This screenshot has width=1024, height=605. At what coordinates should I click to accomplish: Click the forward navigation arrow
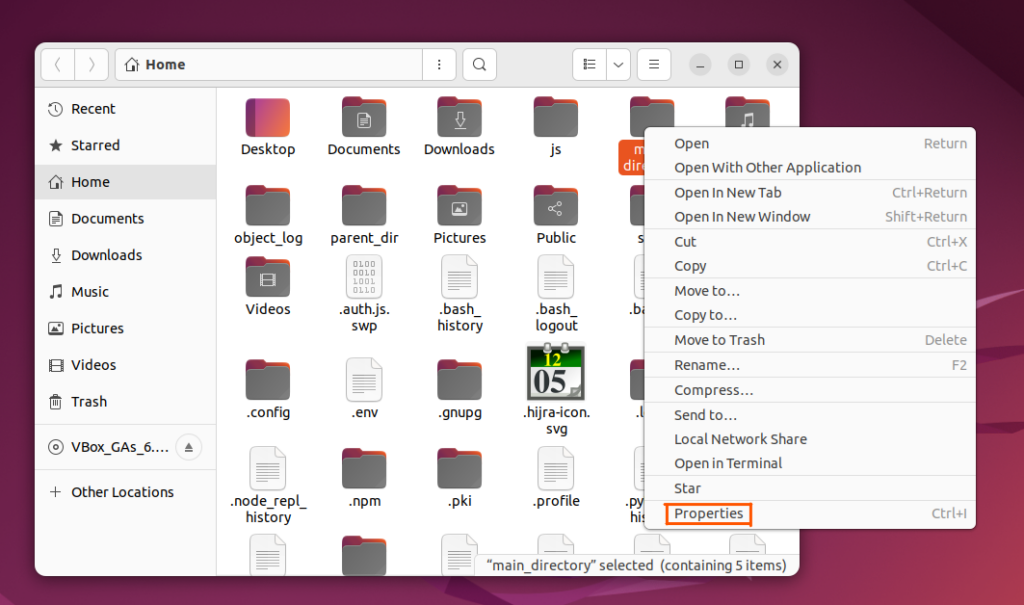pos(91,64)
